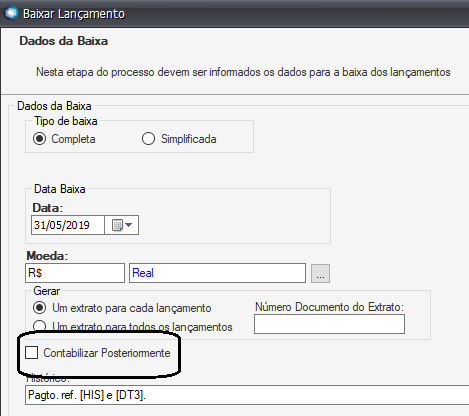The image size is (469, 416).
Task: Select Um extrato para cada lançamento
Action: click(39, 308)
